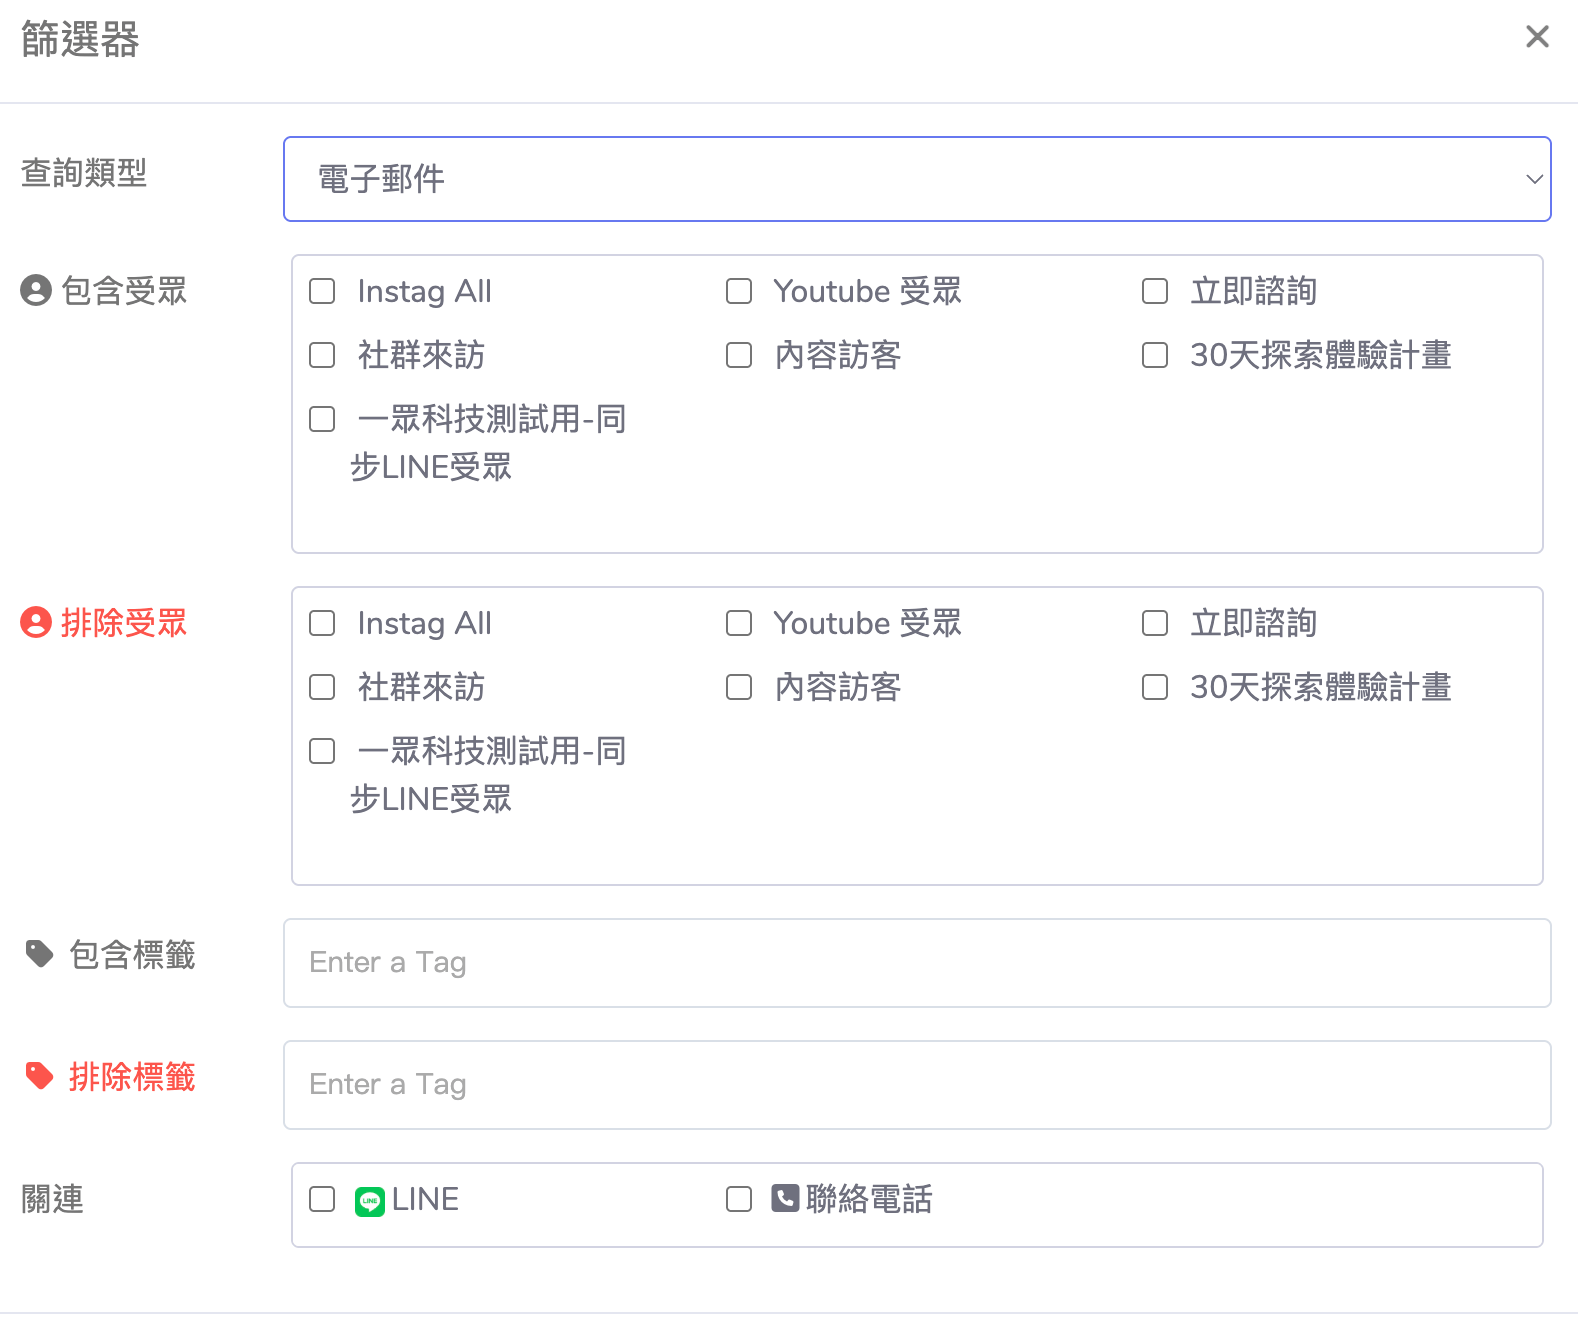Open the 查詢類型 dropdown showing 電子郵件

916,179
